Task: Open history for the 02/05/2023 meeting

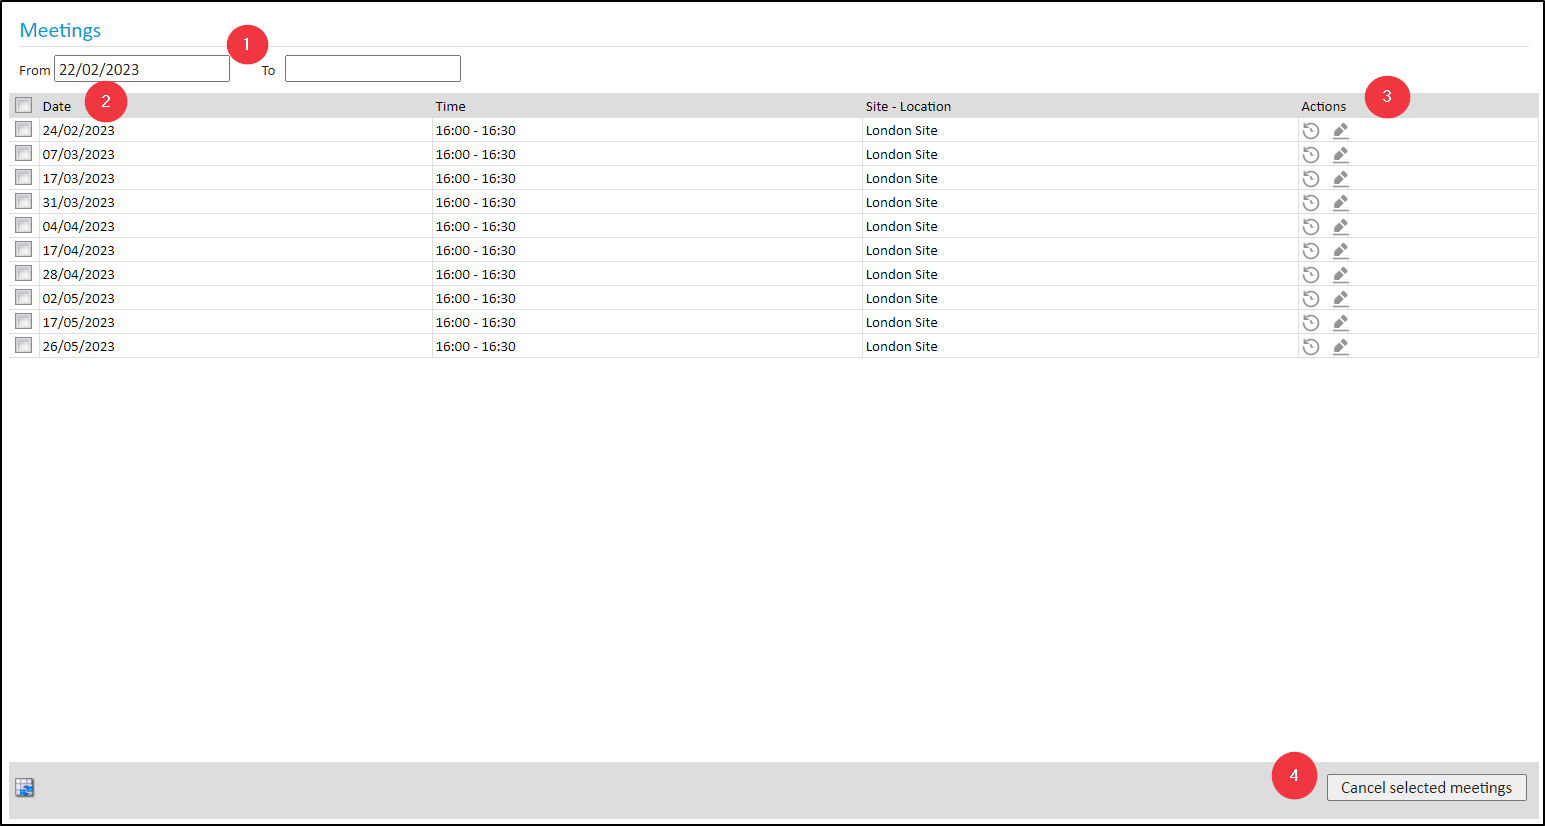Action: pos(1311,299)
